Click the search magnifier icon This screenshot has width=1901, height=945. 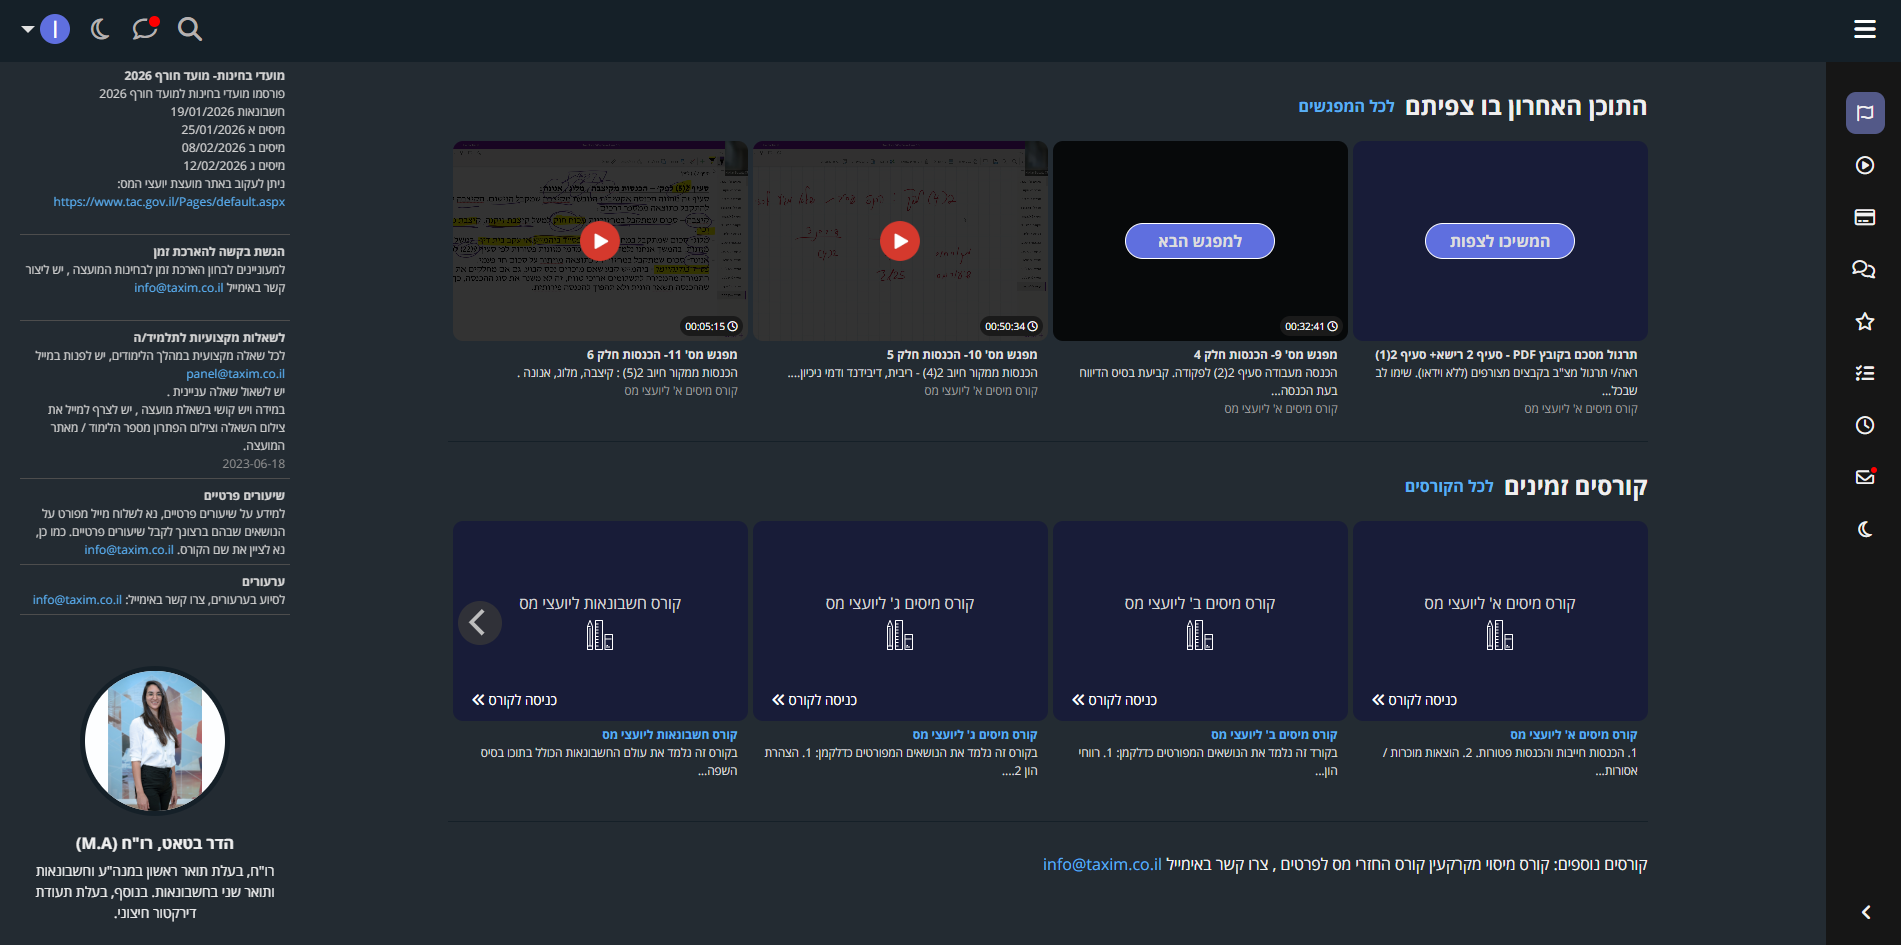190,29
